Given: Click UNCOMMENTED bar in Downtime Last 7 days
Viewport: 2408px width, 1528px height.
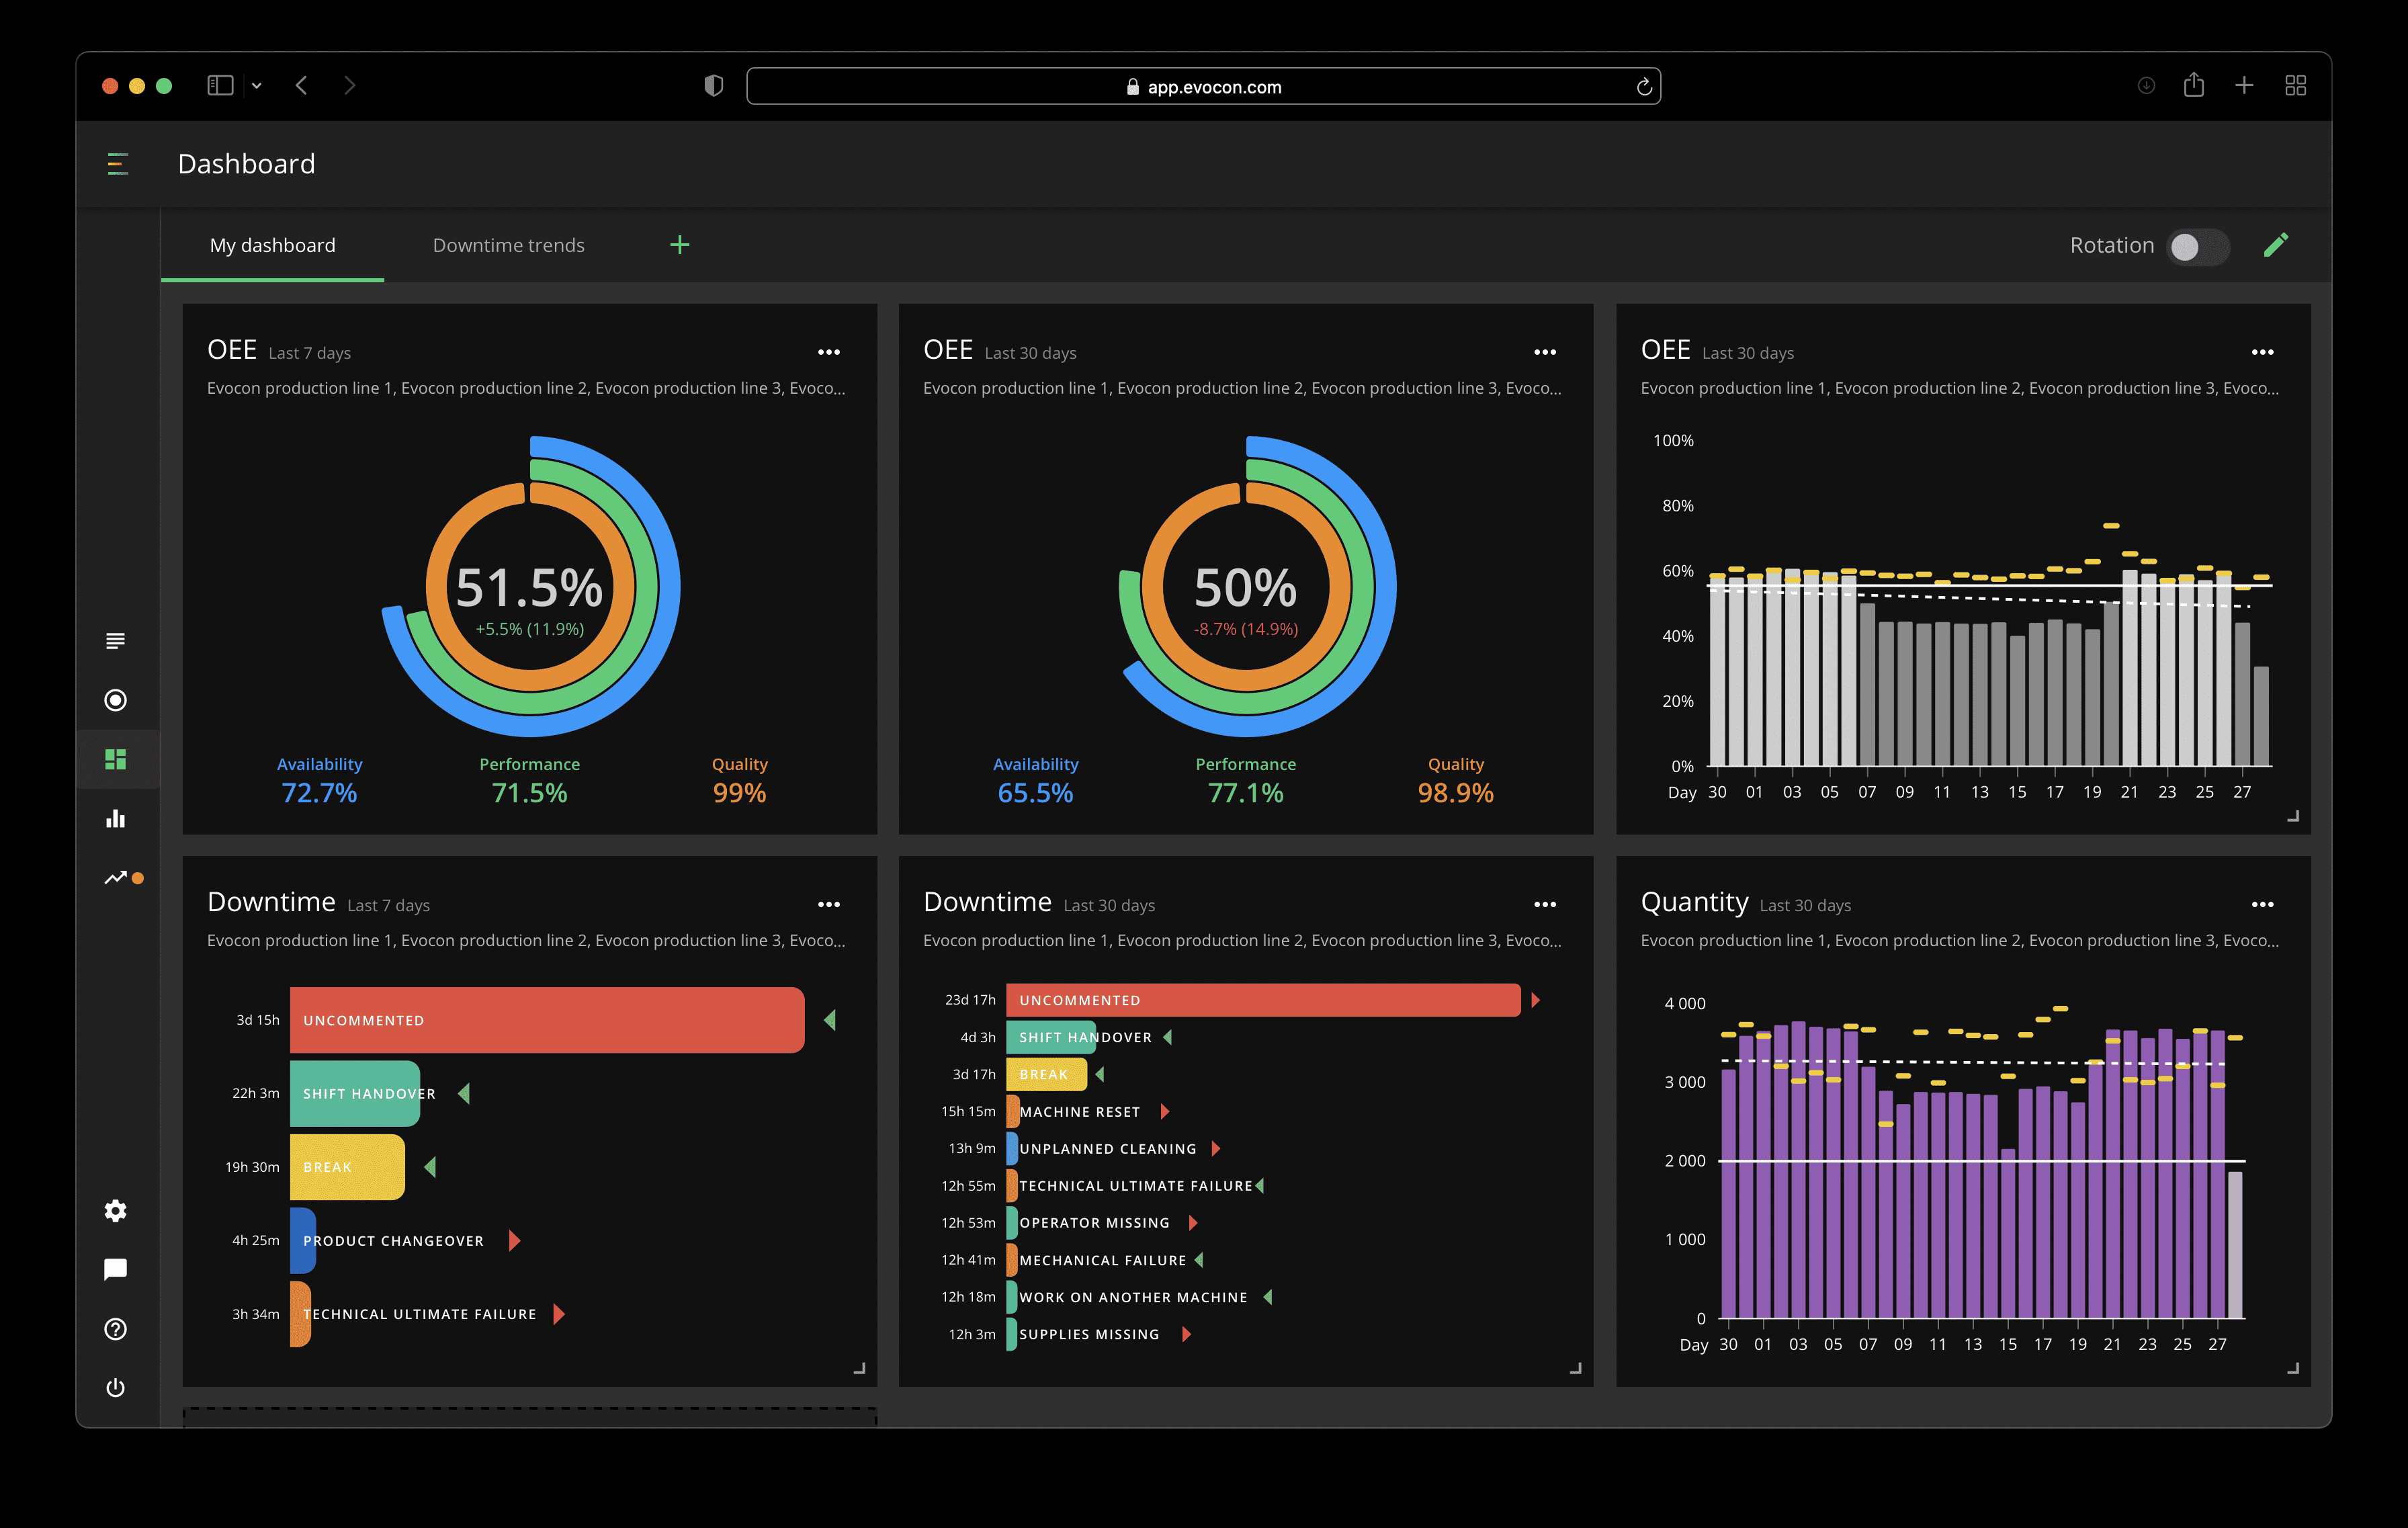Looking at the screenshot, I should tap(546, 1019).
